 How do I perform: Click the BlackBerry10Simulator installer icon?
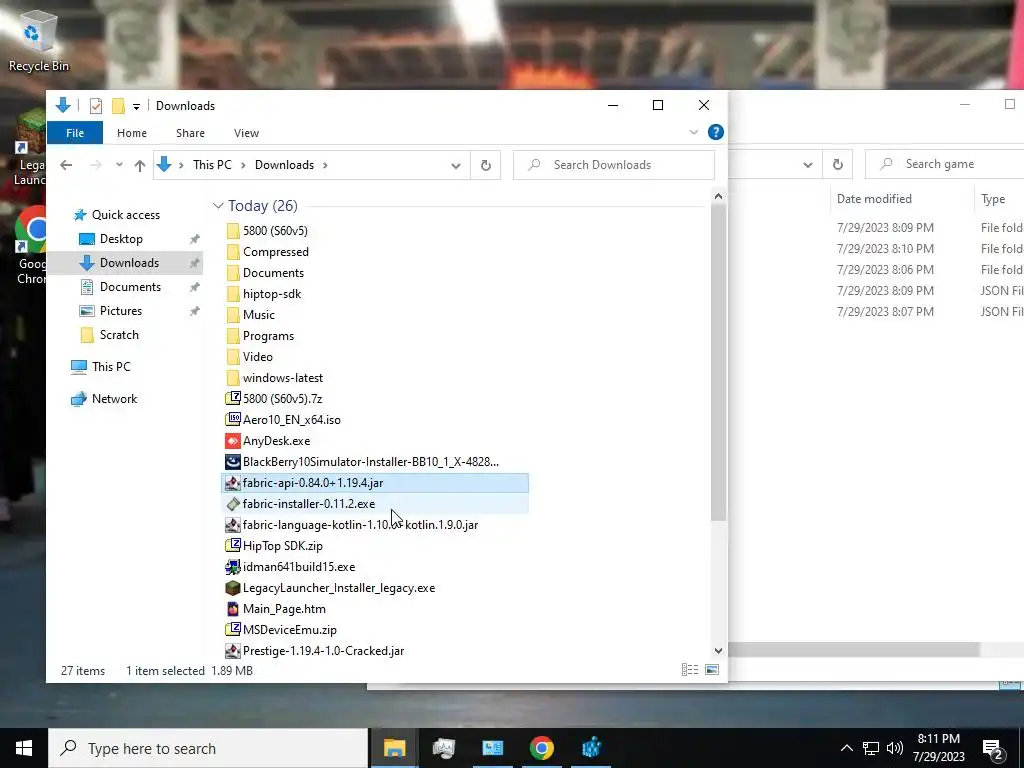(x=232, y=462)
